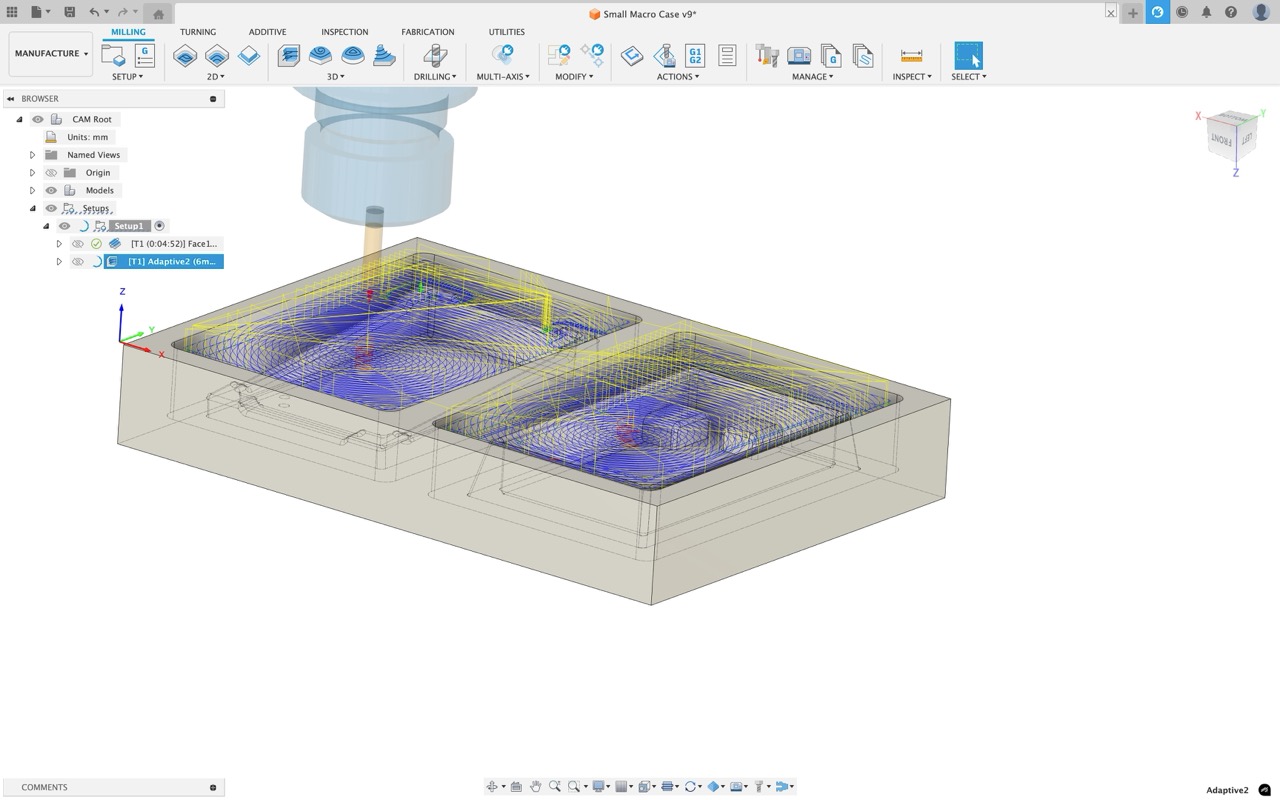Screen dimensions: 1280x800
Task: Switch to the UTILITIES tab
Action: coord(507,32)
